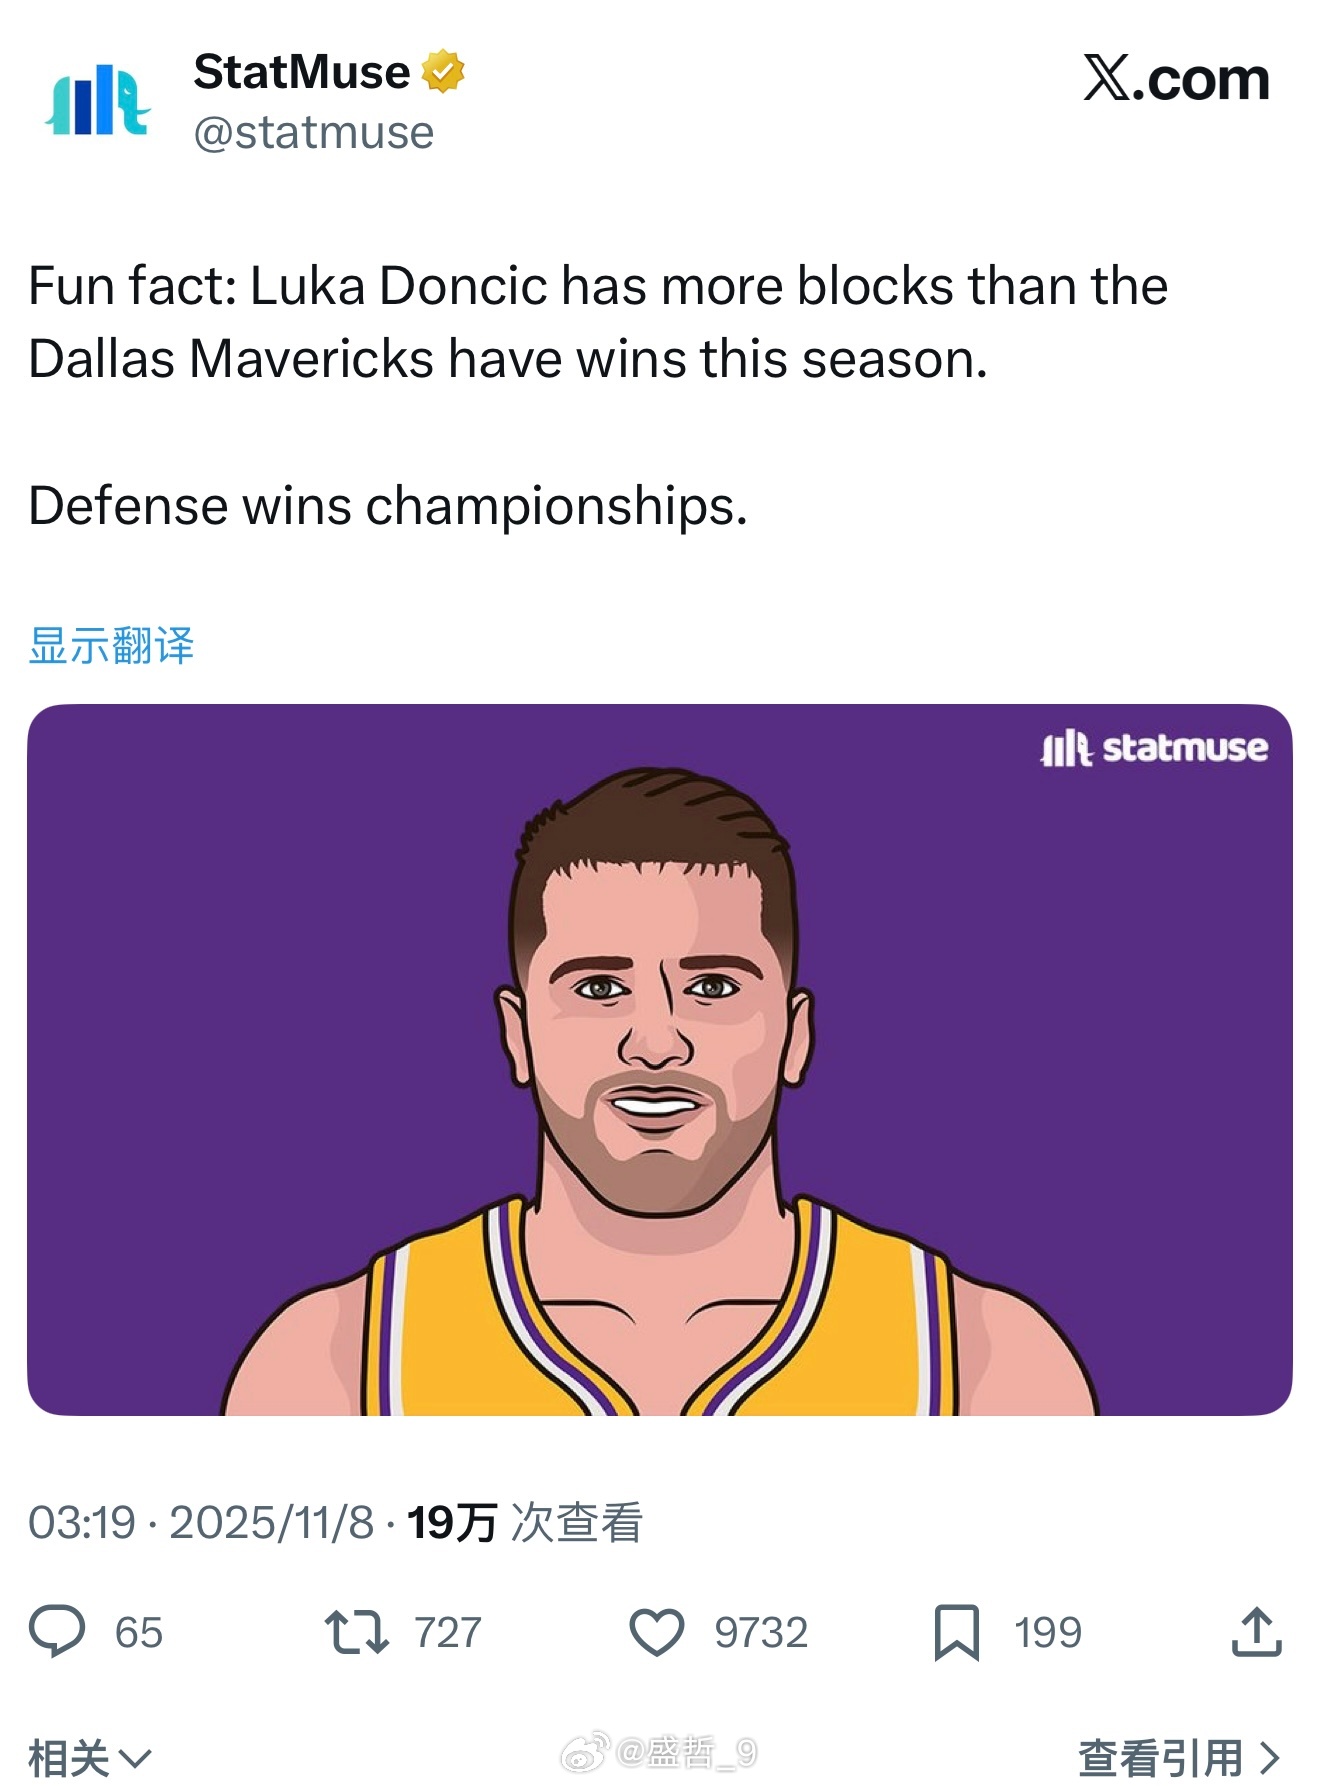Open 查看引用 quotes link
The height and width of the screenshot is (1786, 1320).
[x=1178, y=1758]
